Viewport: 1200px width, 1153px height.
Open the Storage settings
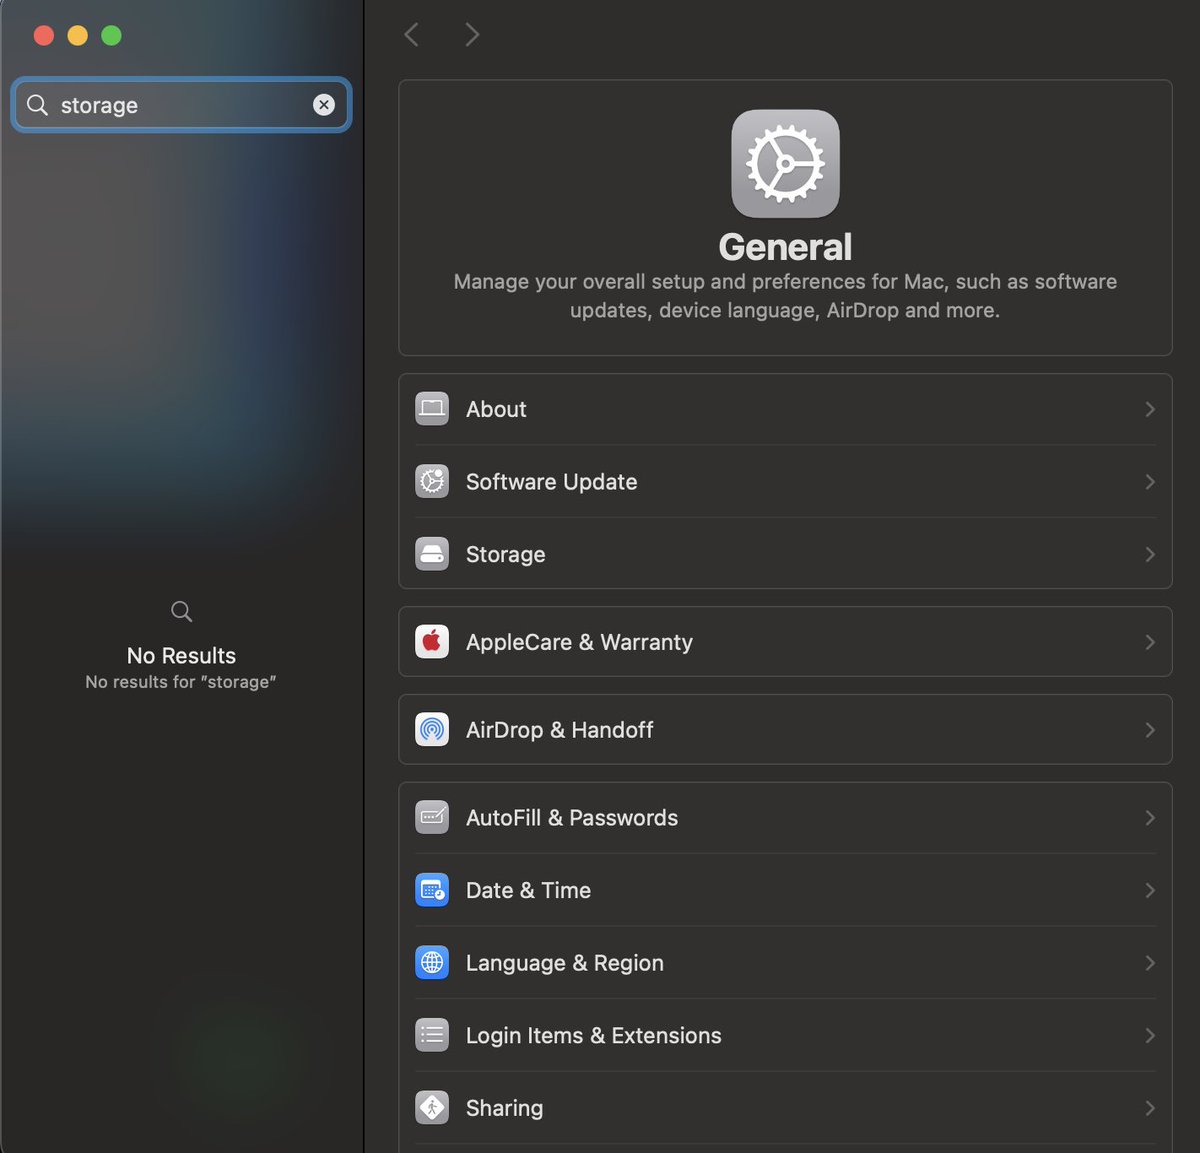(785, 554)
